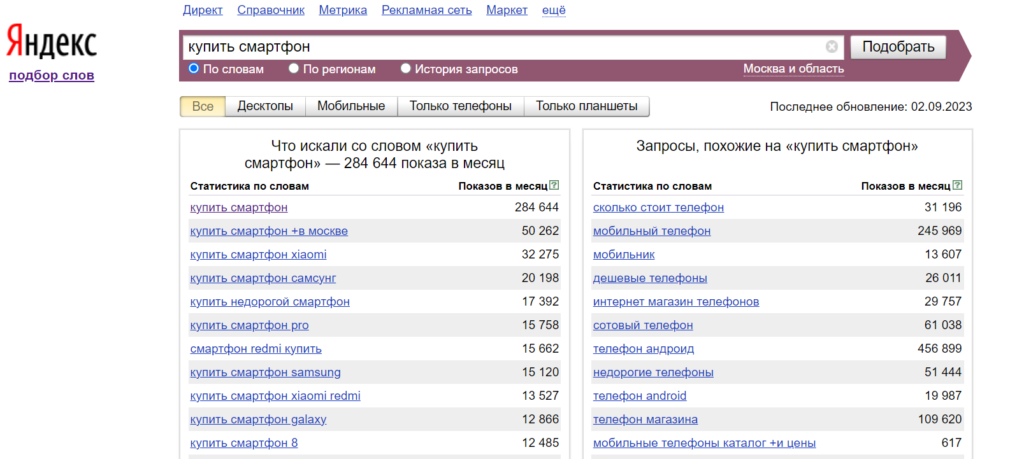The height and width of the screenshot is (459, 1024).
Task: Open 'интернет магазин телефонов' similar query
Action: (676, 302)
